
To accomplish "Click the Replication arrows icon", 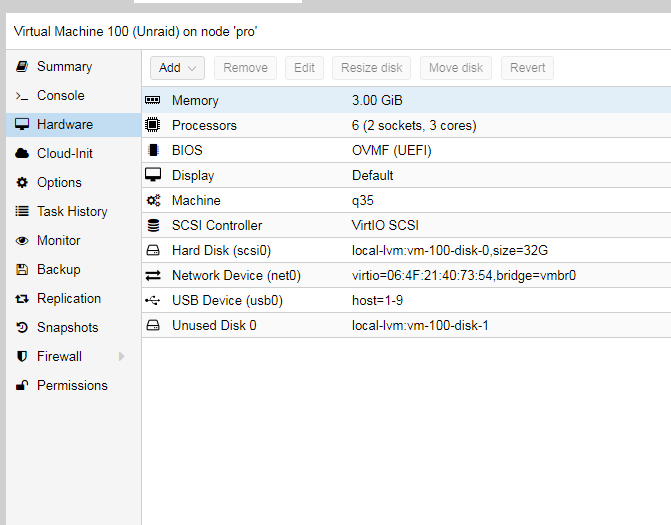I will [x=22, y=299].
